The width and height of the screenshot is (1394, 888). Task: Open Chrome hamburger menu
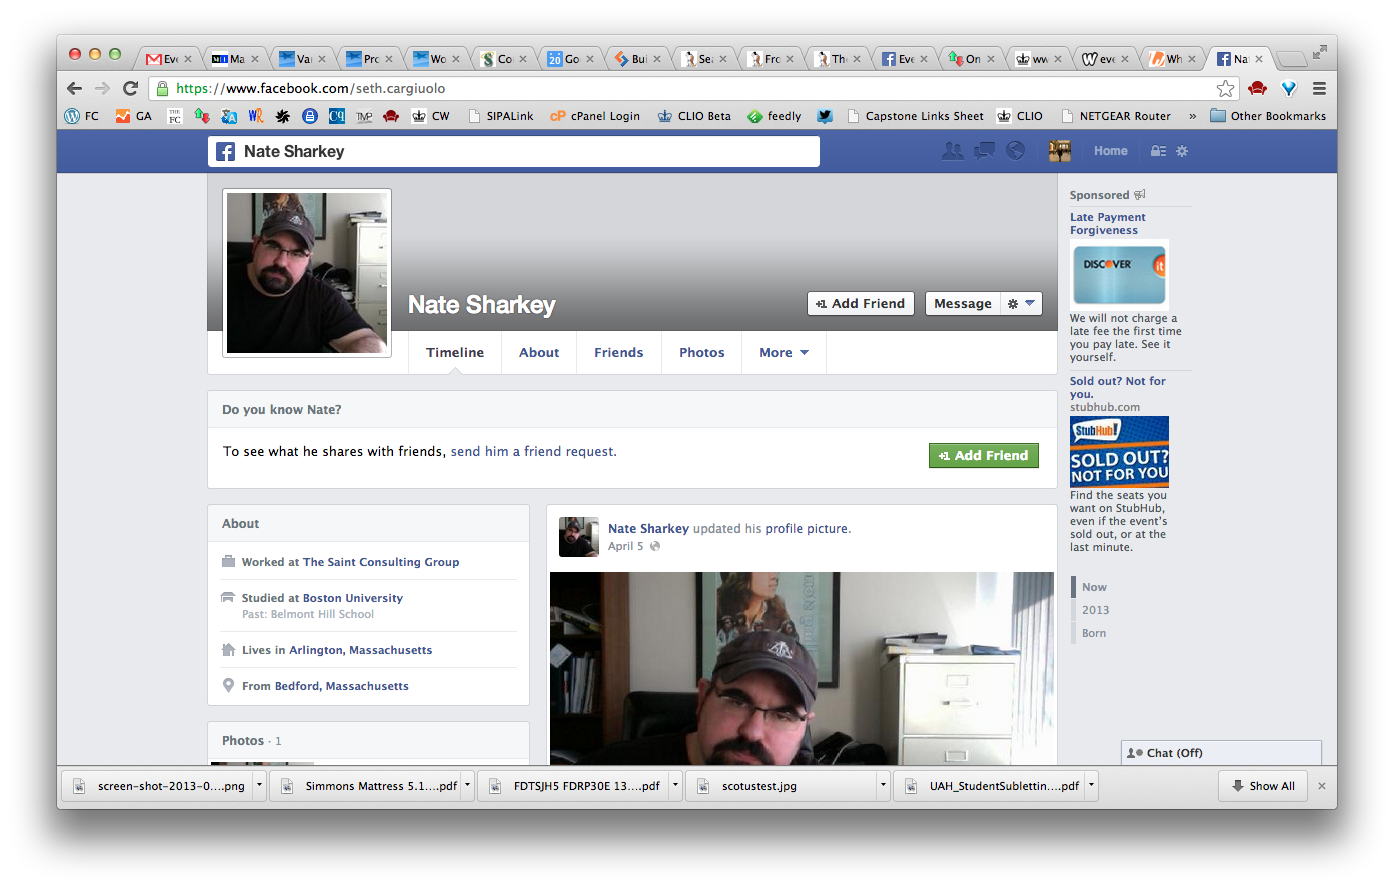pyautogui.click(x=1319, y=88)
